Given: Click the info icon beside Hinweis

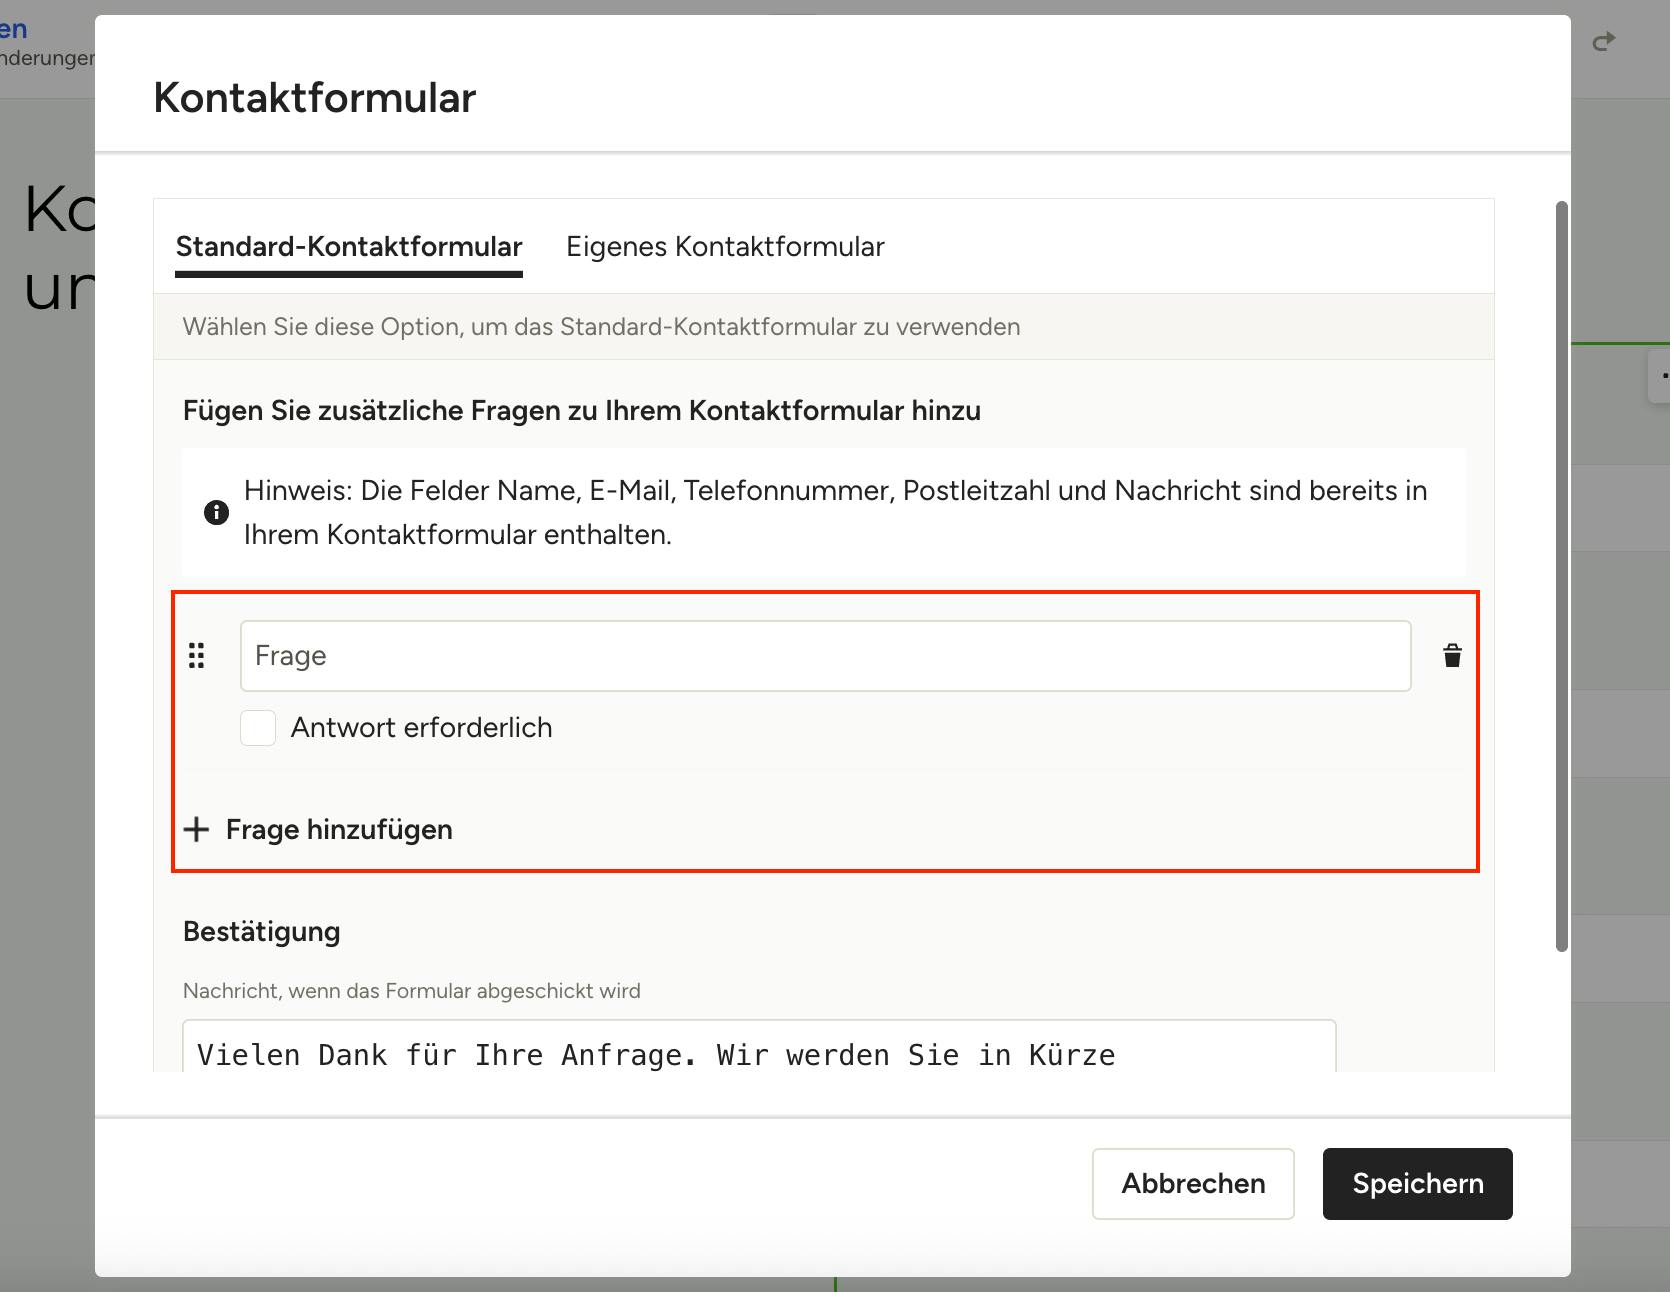Looking at the screenshot, I should pyautogui.click(x=216, y=513).
